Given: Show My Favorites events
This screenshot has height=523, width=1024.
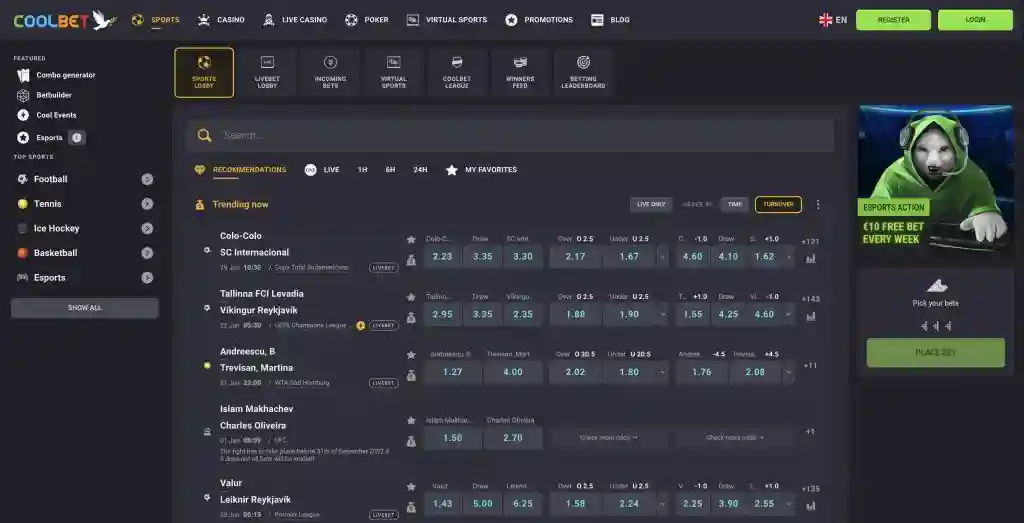Looking at the screenshot, I should (481, 170).
